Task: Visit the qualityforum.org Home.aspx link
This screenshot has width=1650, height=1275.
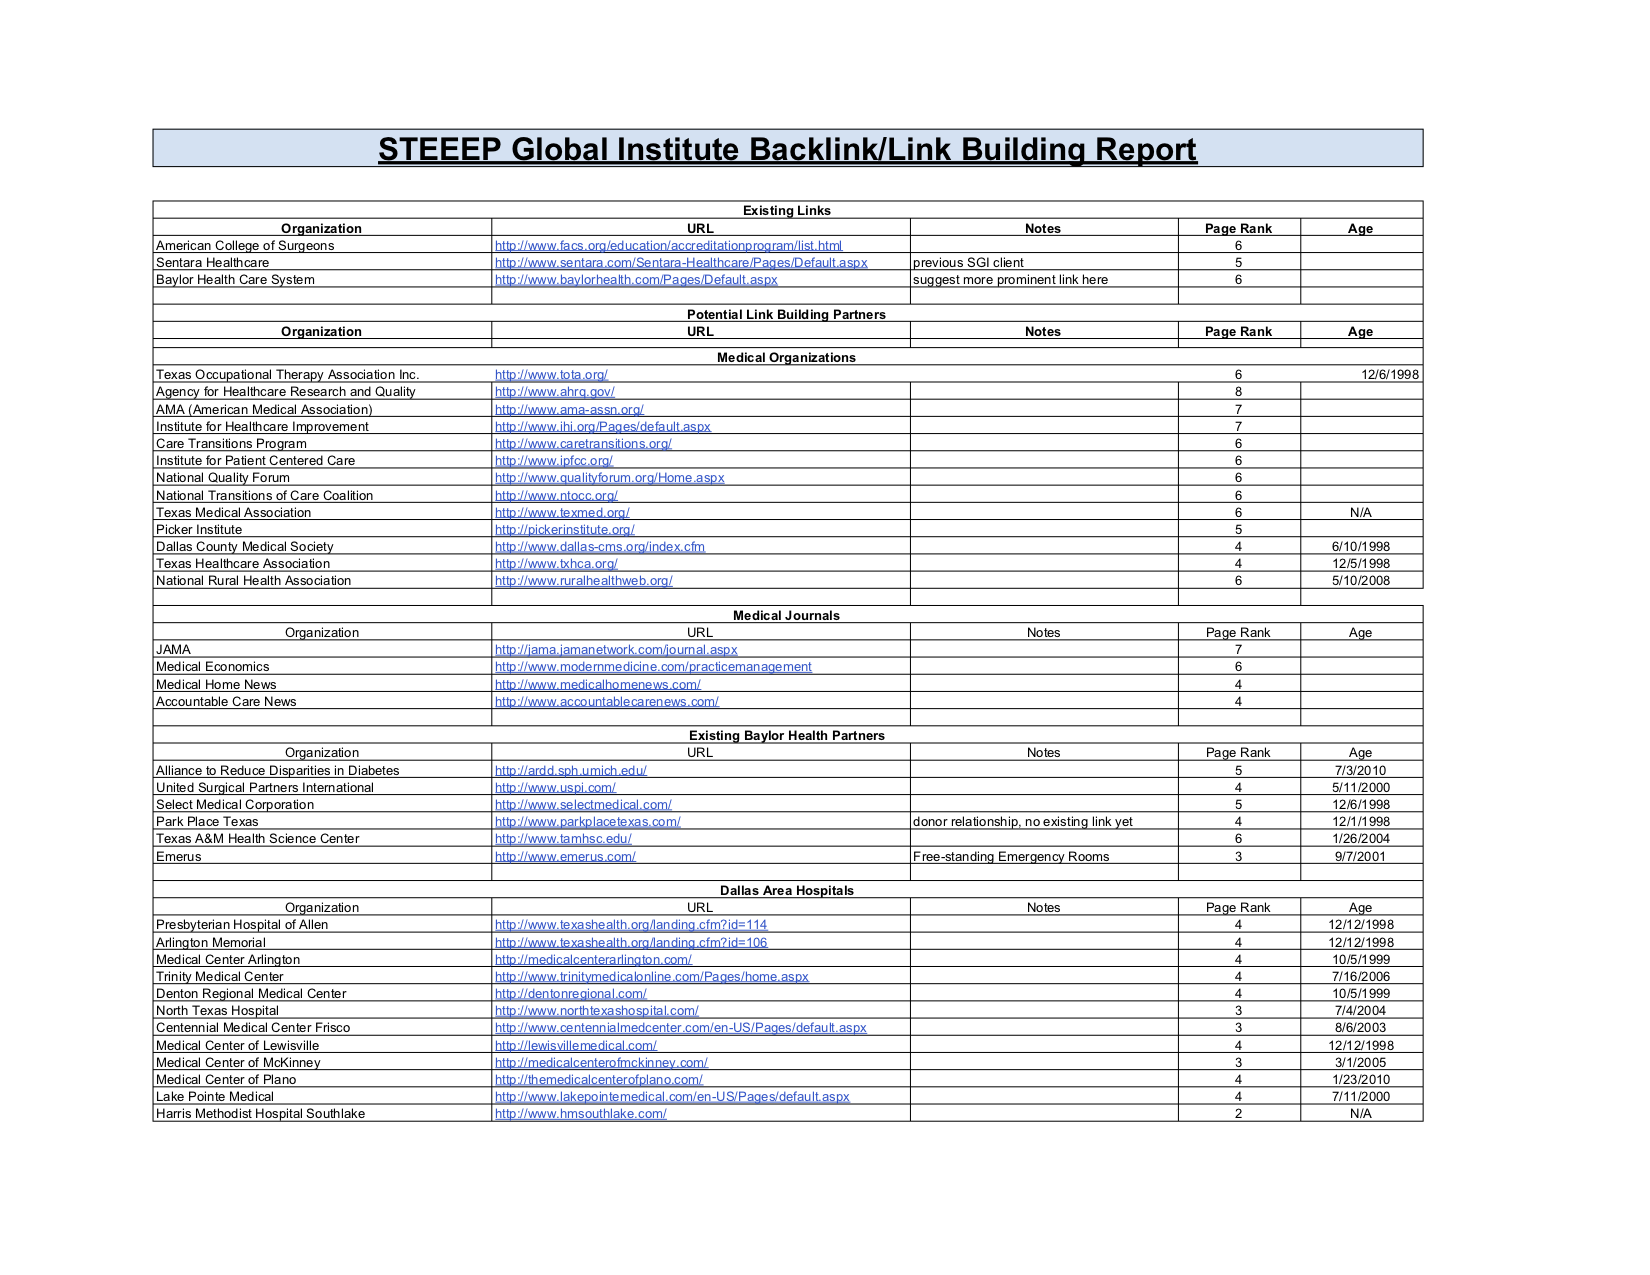Action: pos(610,477)
